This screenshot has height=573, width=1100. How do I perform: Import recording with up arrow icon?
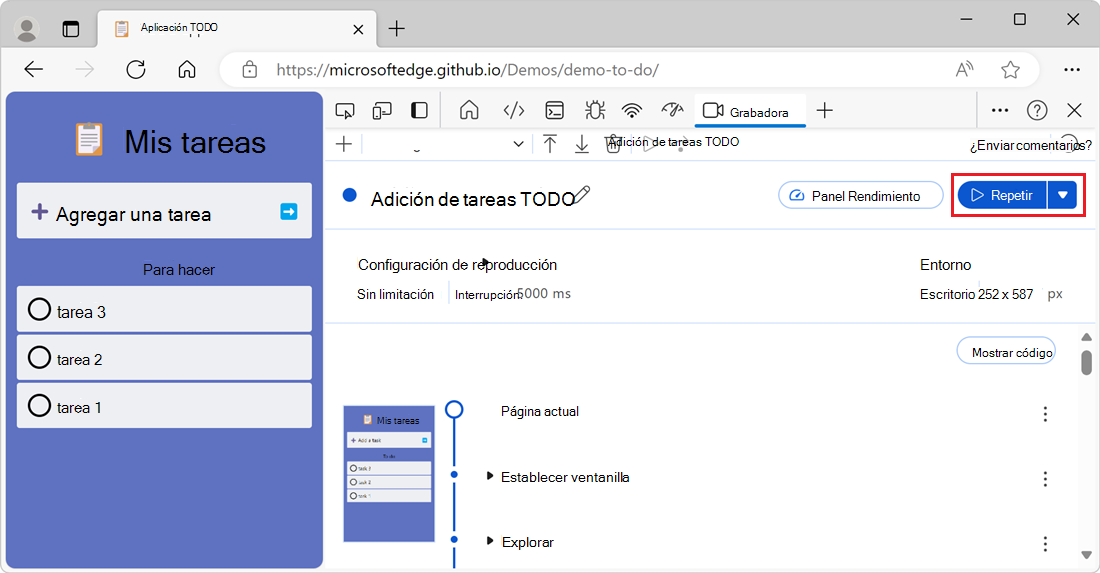550,144
